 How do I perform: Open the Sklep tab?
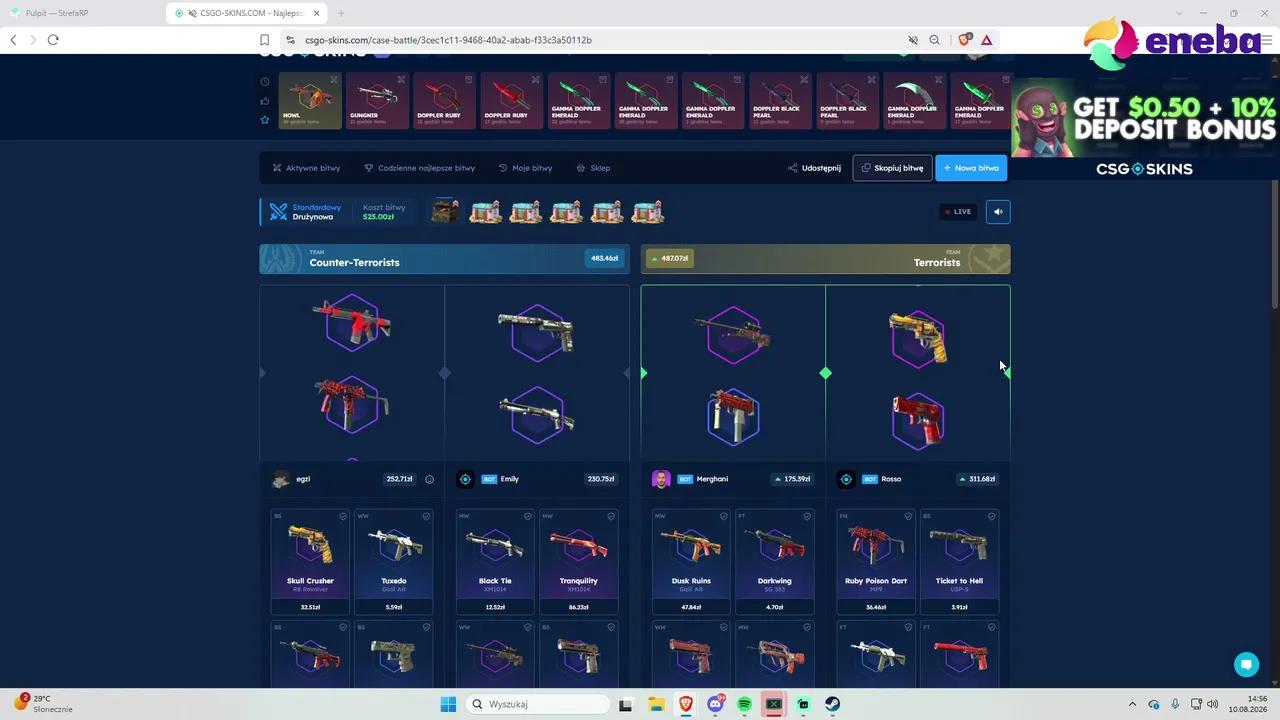pos(593,168)
